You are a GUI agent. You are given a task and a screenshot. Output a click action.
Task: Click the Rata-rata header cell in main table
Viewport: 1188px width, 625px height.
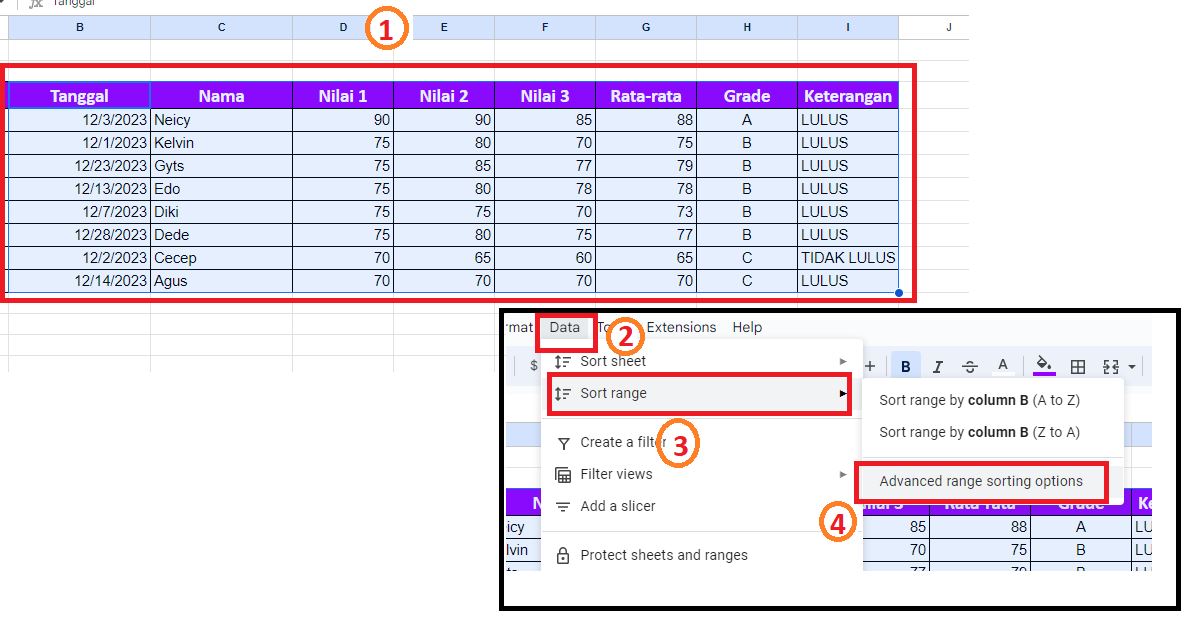pos(646,96)
